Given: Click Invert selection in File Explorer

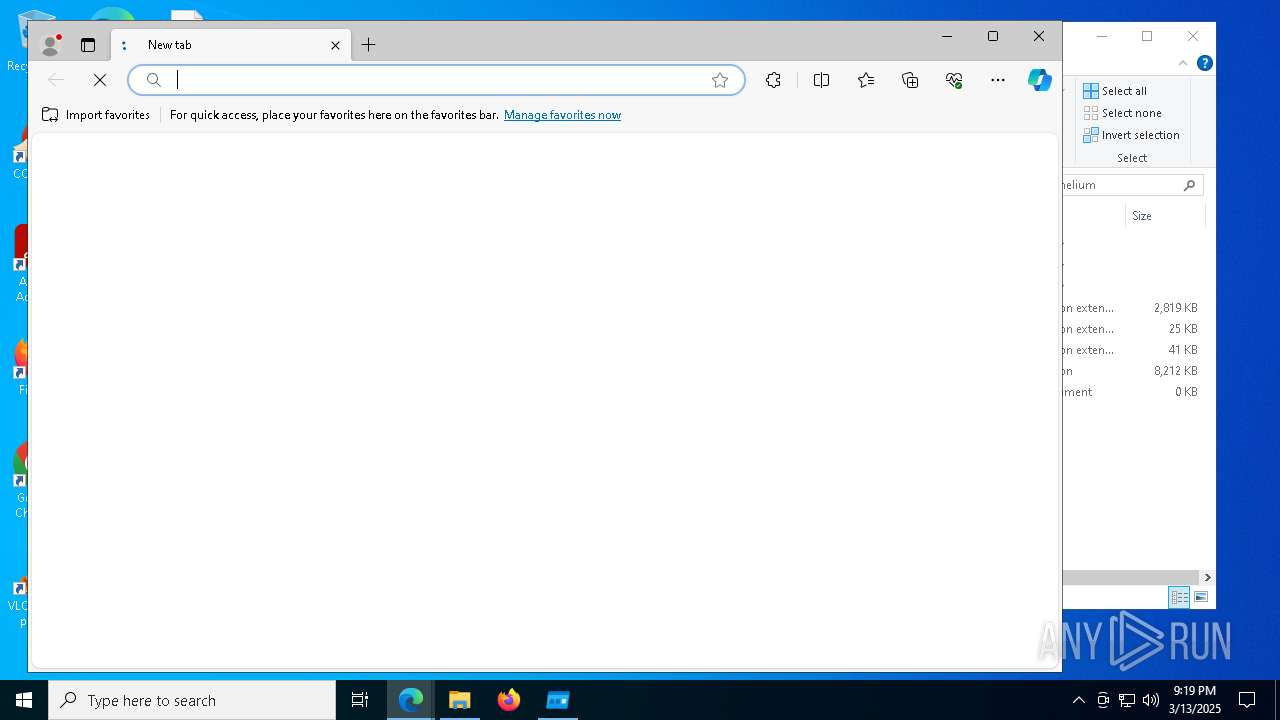Looking at the screenshot, I should click(x=1131, y=135).
